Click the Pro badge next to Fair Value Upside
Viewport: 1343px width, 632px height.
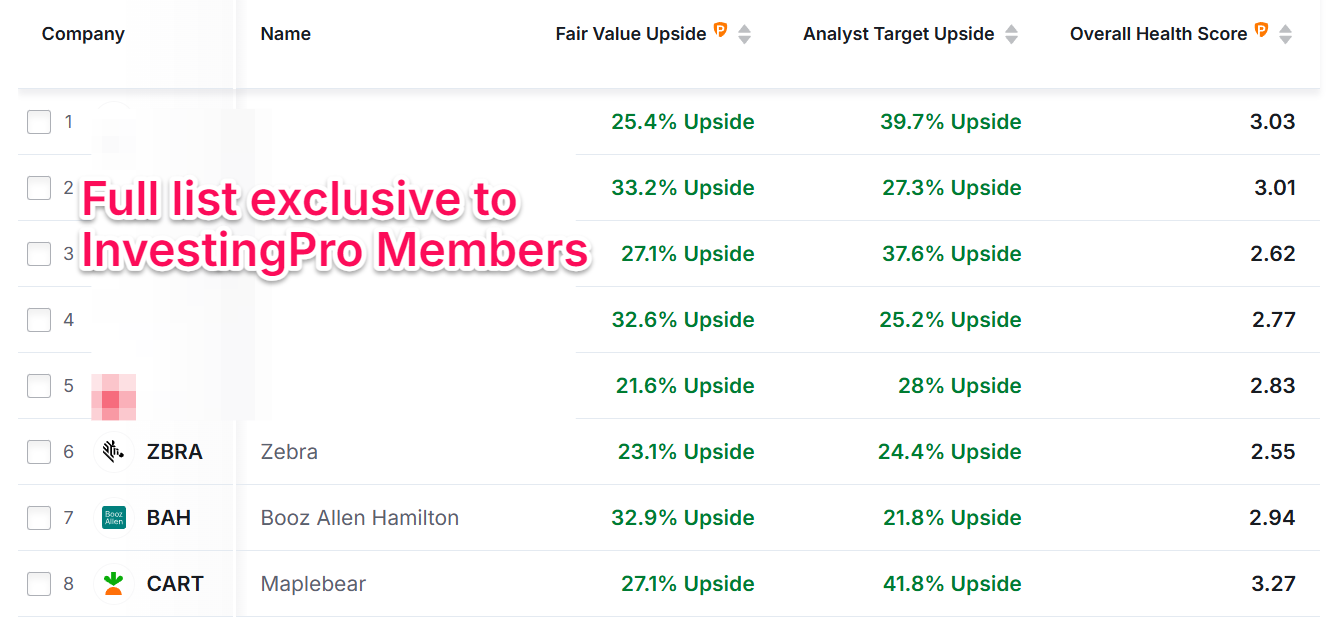point(720,32)
